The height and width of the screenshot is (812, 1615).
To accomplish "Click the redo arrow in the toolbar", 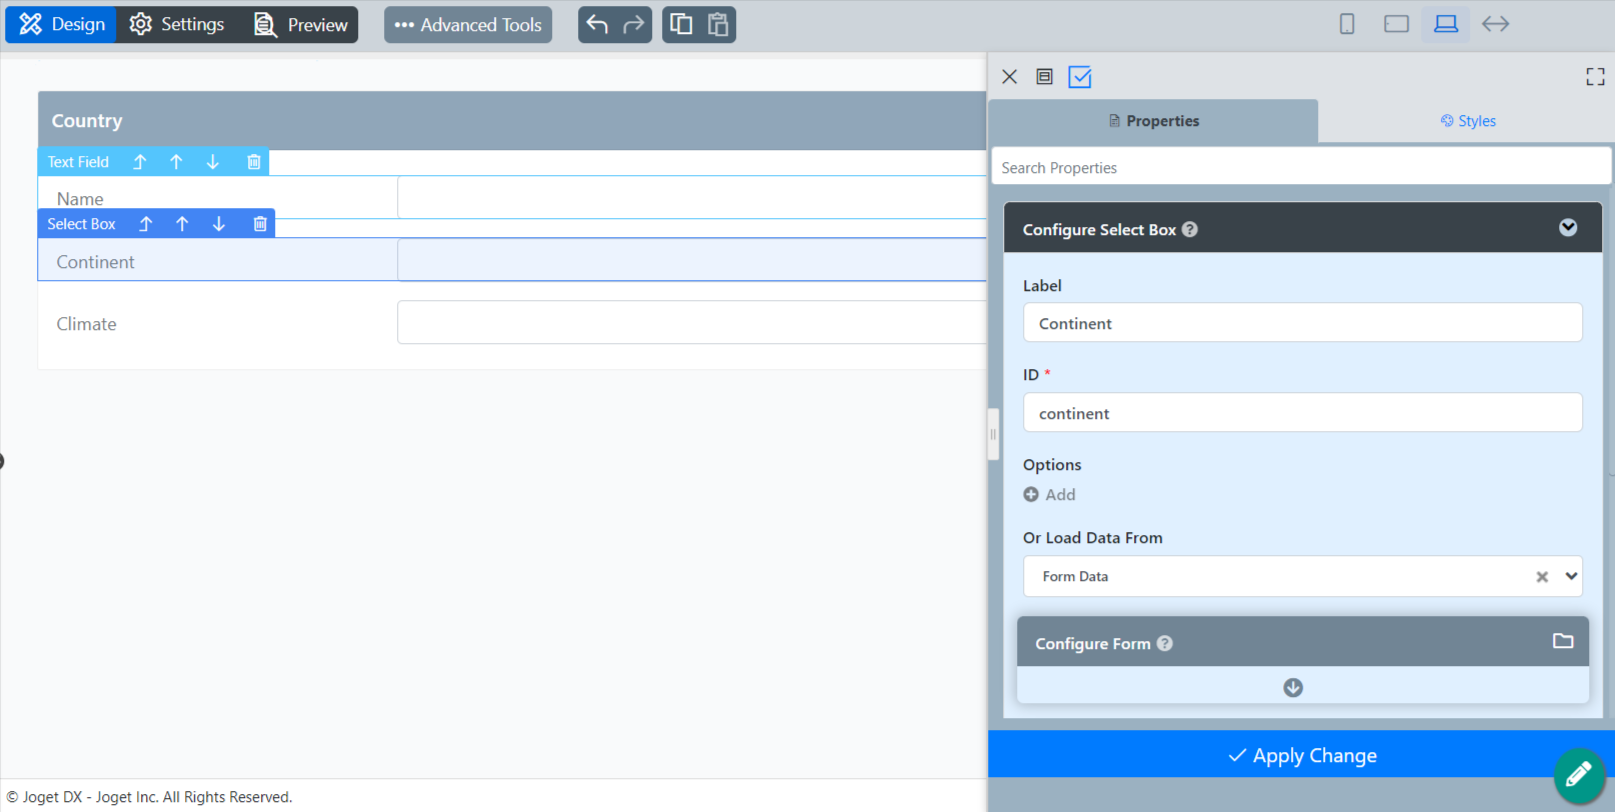I will point(633,24).
